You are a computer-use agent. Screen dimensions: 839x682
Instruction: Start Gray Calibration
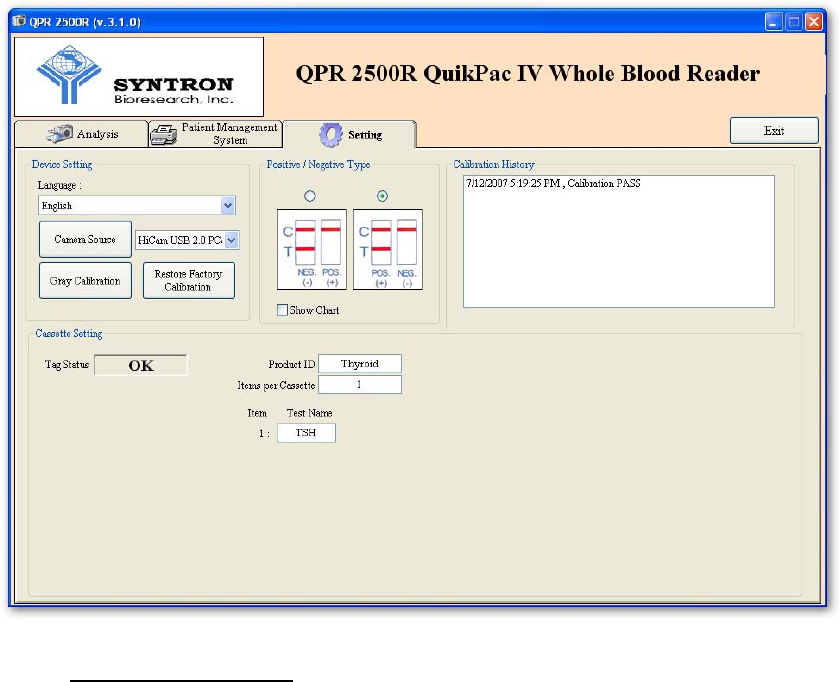[85, 280]
